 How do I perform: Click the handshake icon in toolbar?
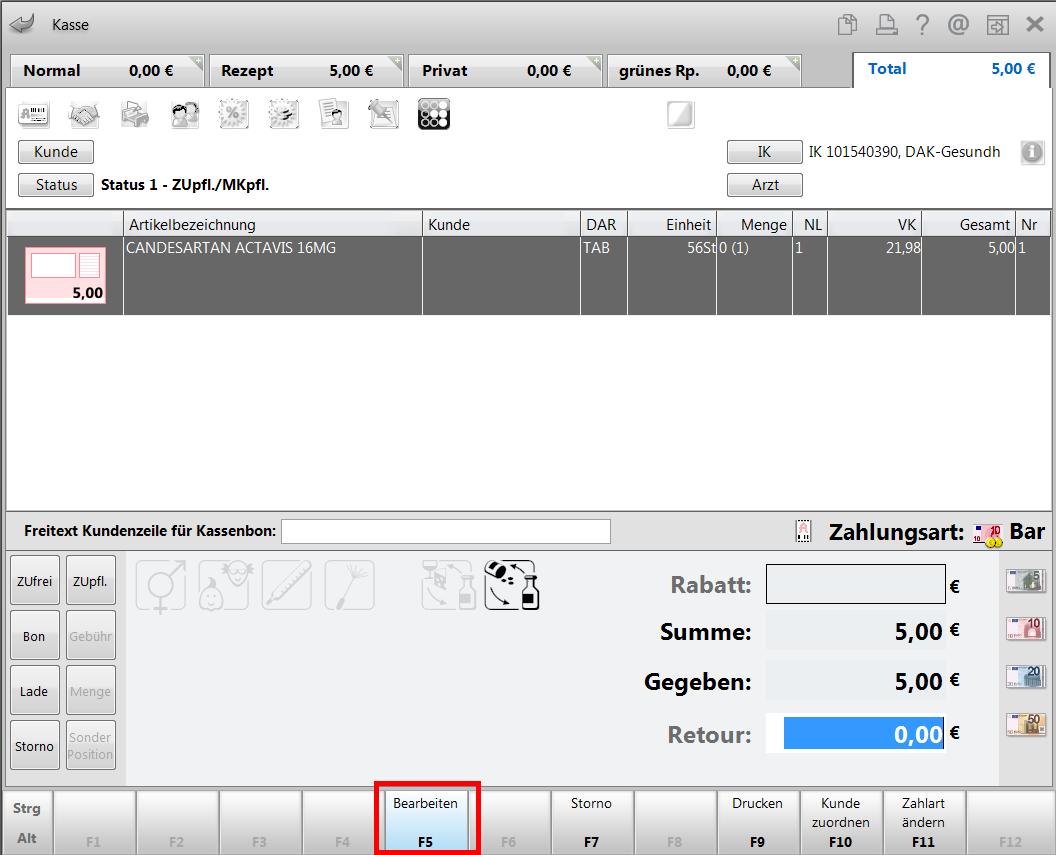(84, 115)
